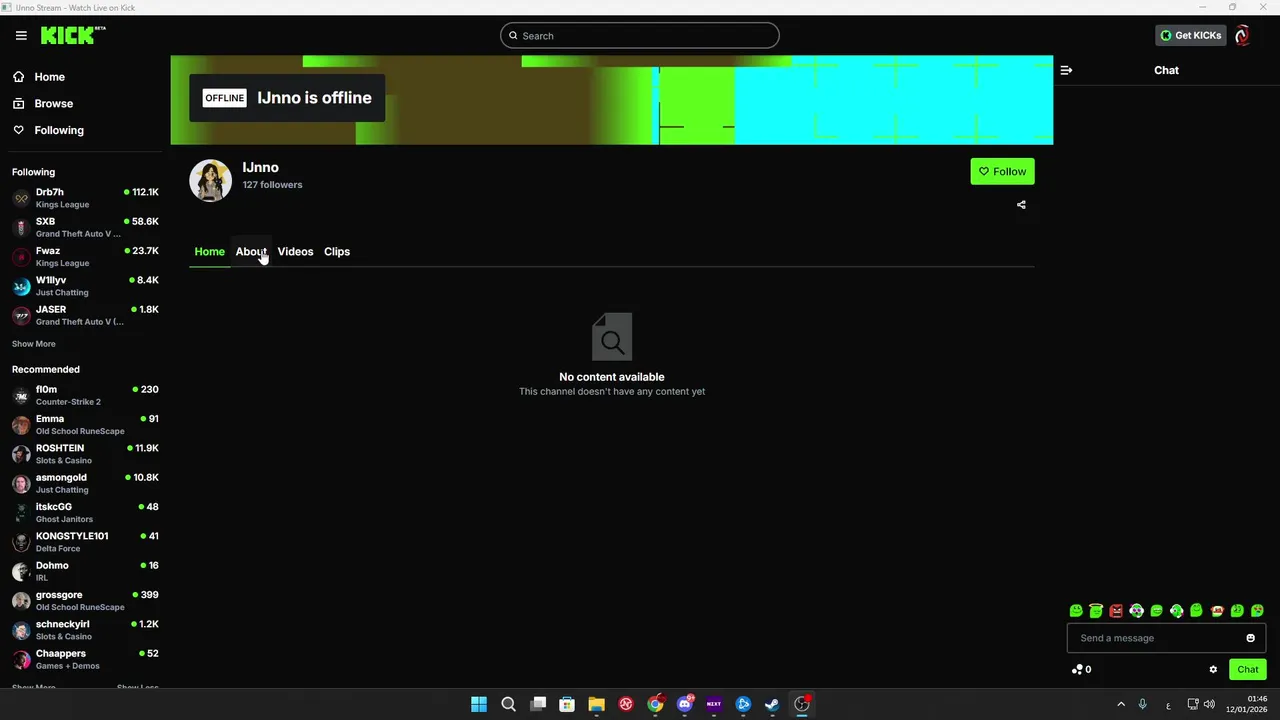Open grossgore recommended channel
This screenshot has width=1280, height=720.
click(x=85, y=601)
